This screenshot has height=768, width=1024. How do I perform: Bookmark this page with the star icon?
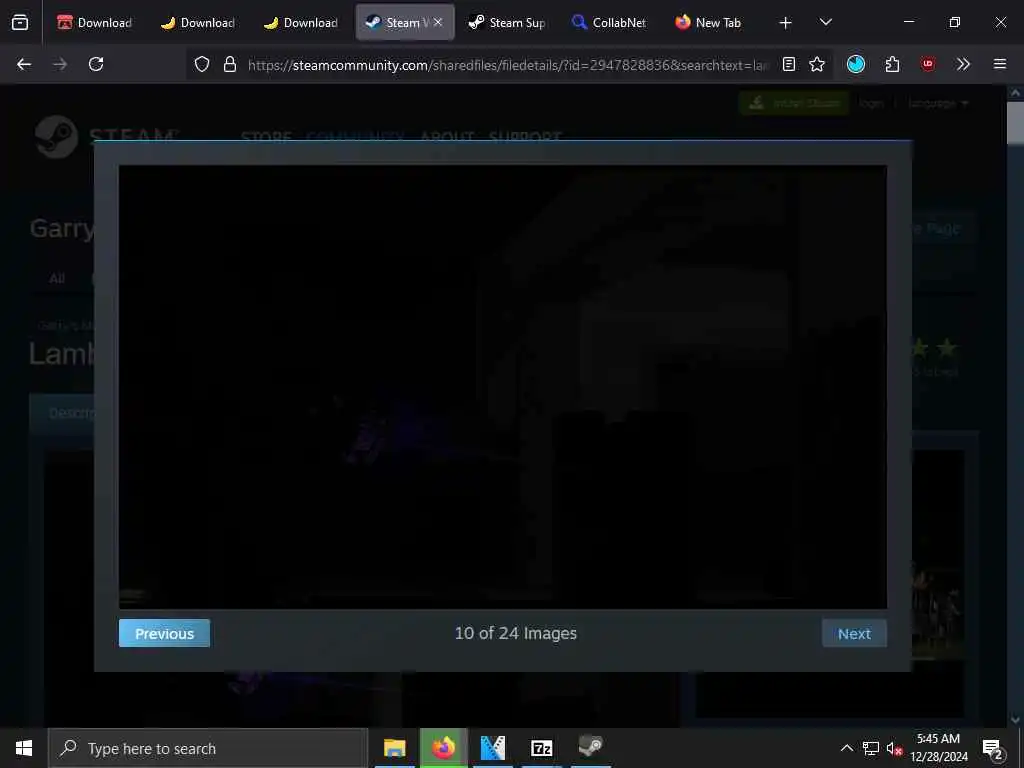point(817,64)
